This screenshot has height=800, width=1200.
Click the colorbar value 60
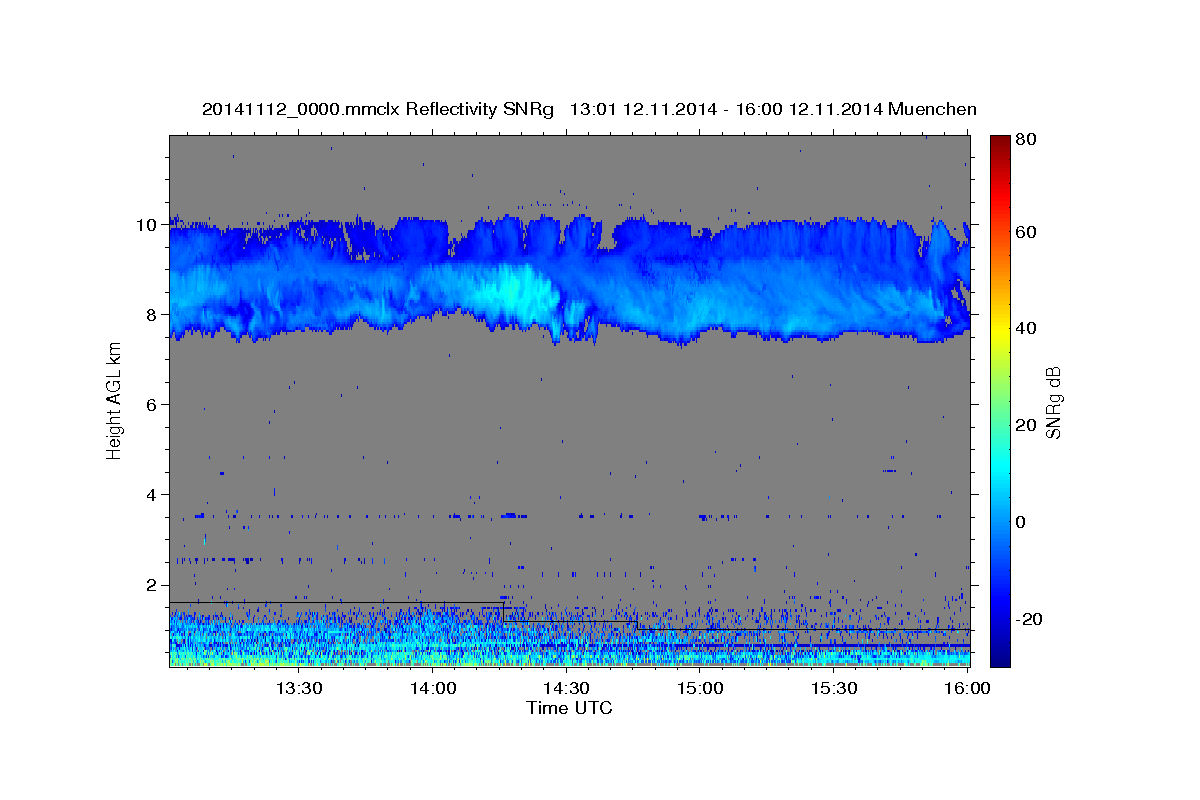[x=1027, y=232]
